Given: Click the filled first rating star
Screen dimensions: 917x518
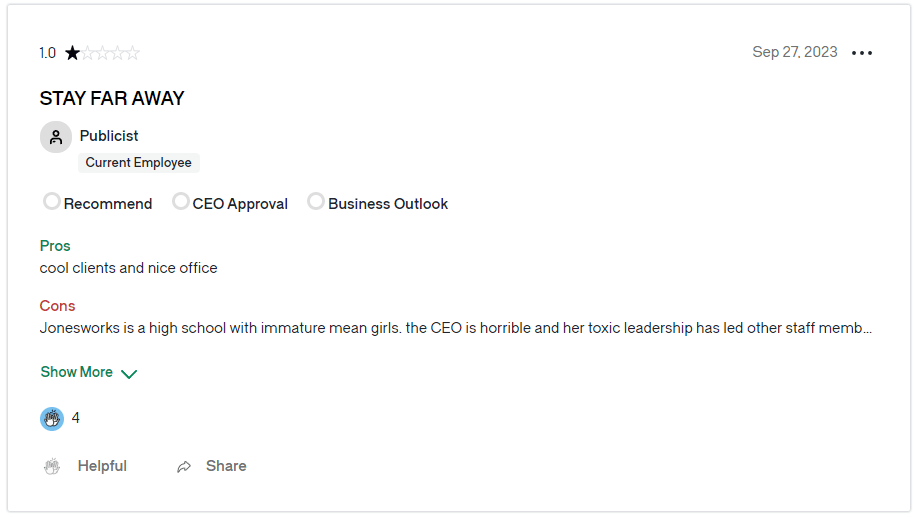Looking at the screenshot, I should click(73, 53).
